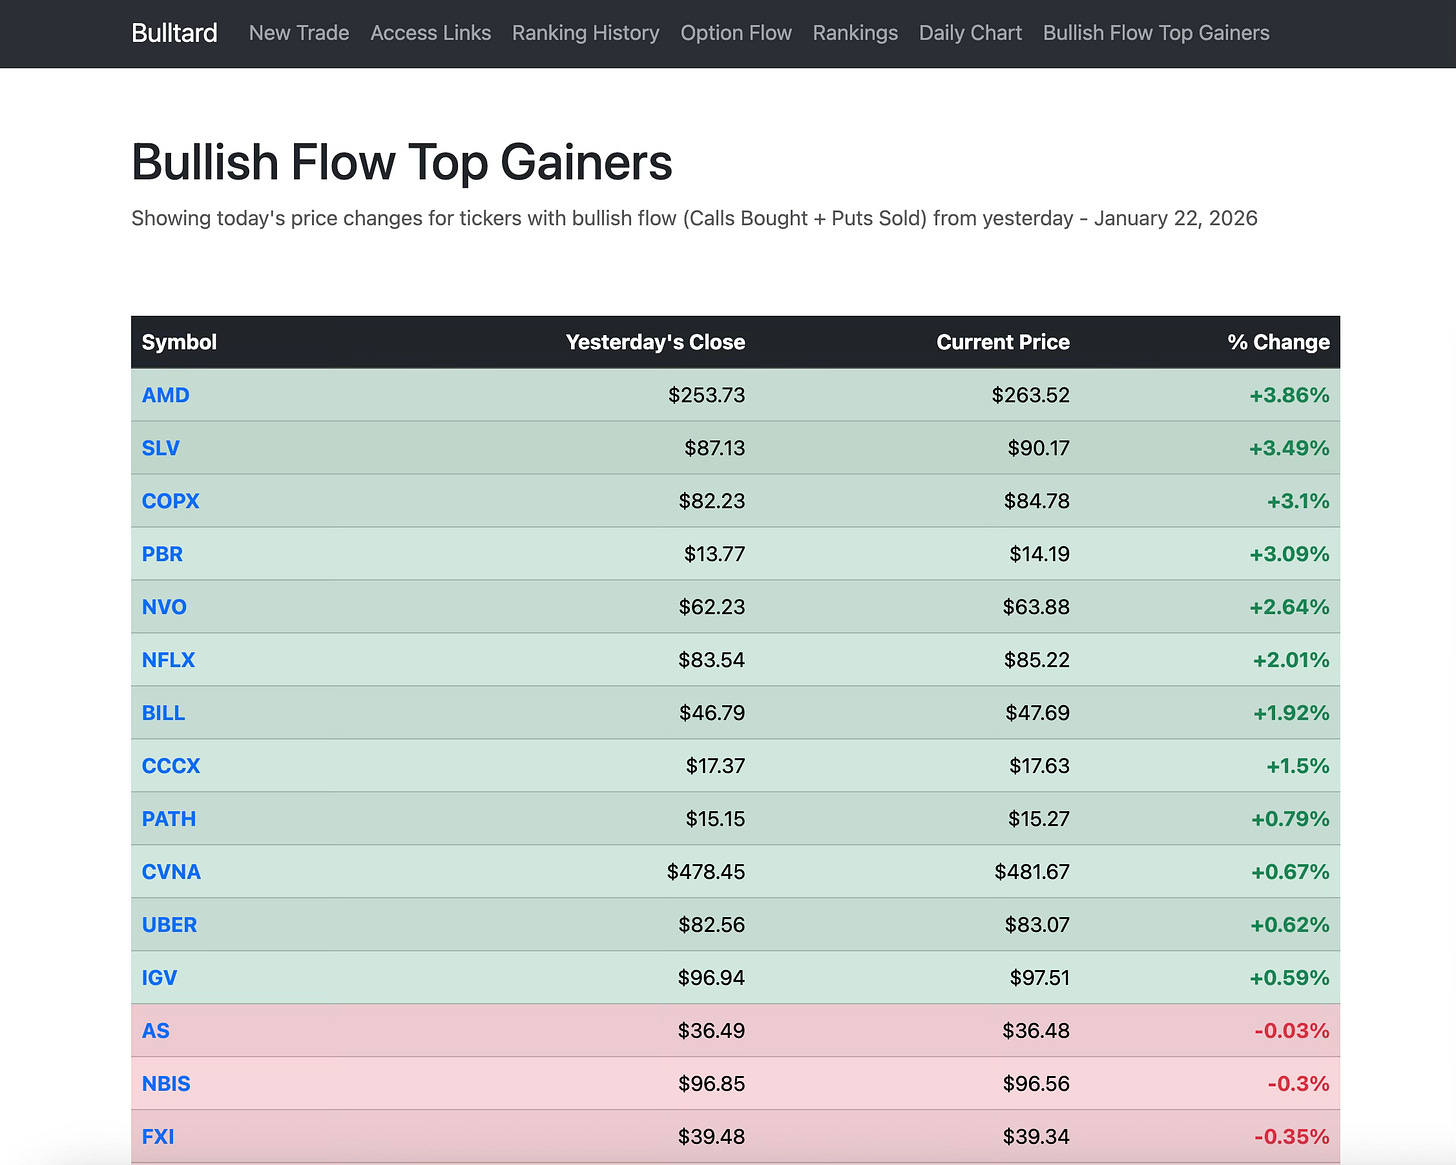Click the Current Price column header
The image size is (1456, 1165).
point(1003,342)
